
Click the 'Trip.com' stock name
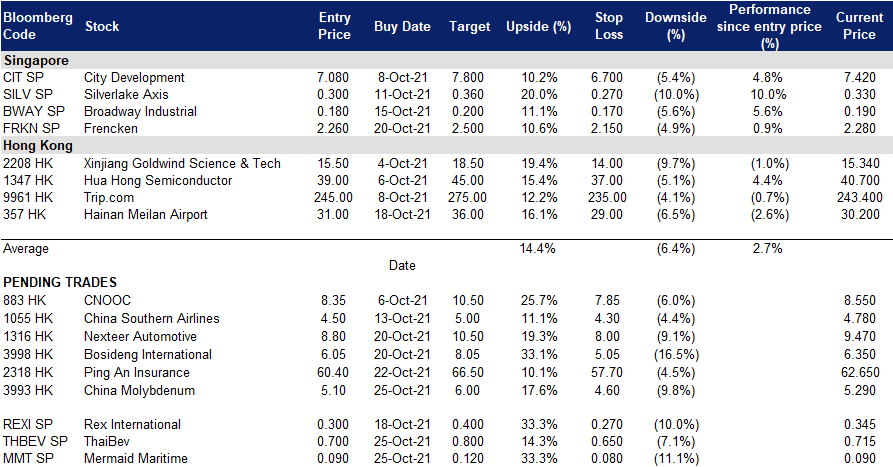click(109, 198)
